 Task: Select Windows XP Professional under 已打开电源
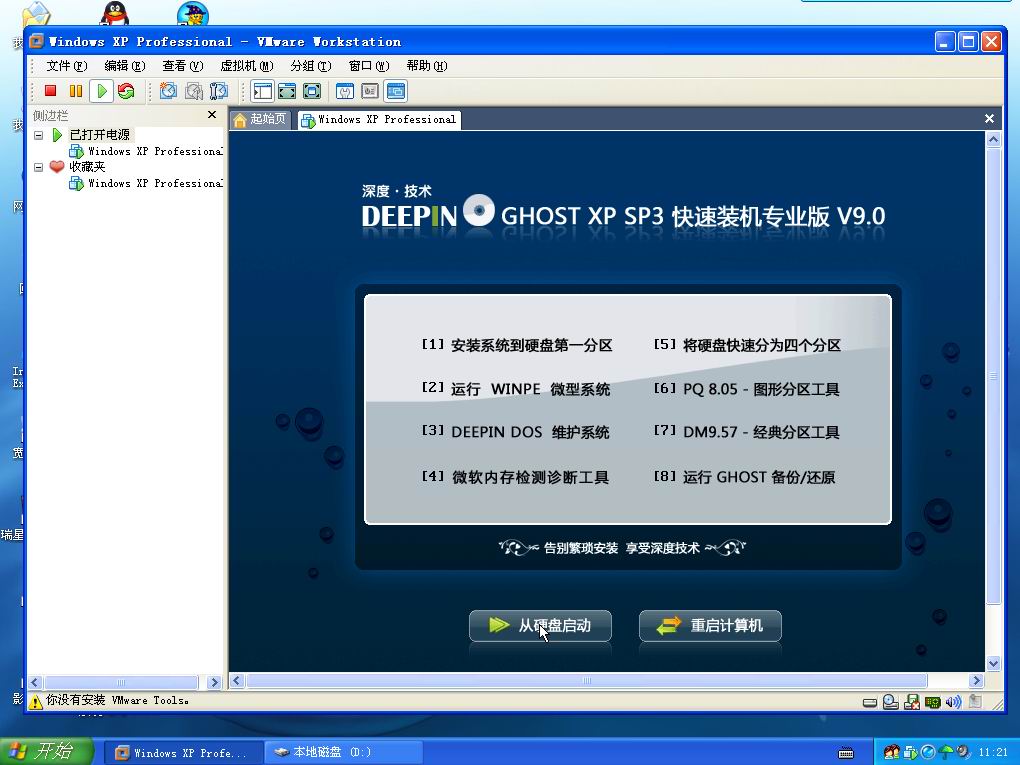coord(146,151)
